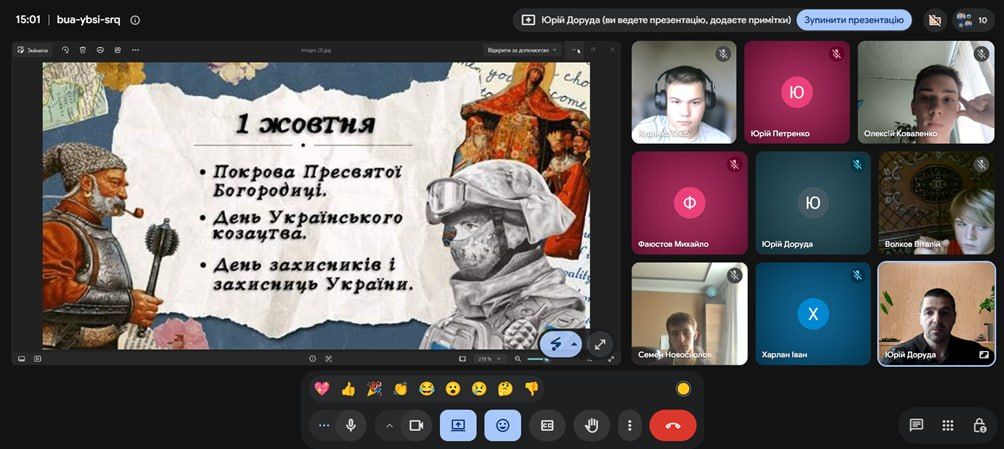Viewport: 1004px width, 449px height.
Task: Send the thinking face reaction
Action: tap(505, 388)
